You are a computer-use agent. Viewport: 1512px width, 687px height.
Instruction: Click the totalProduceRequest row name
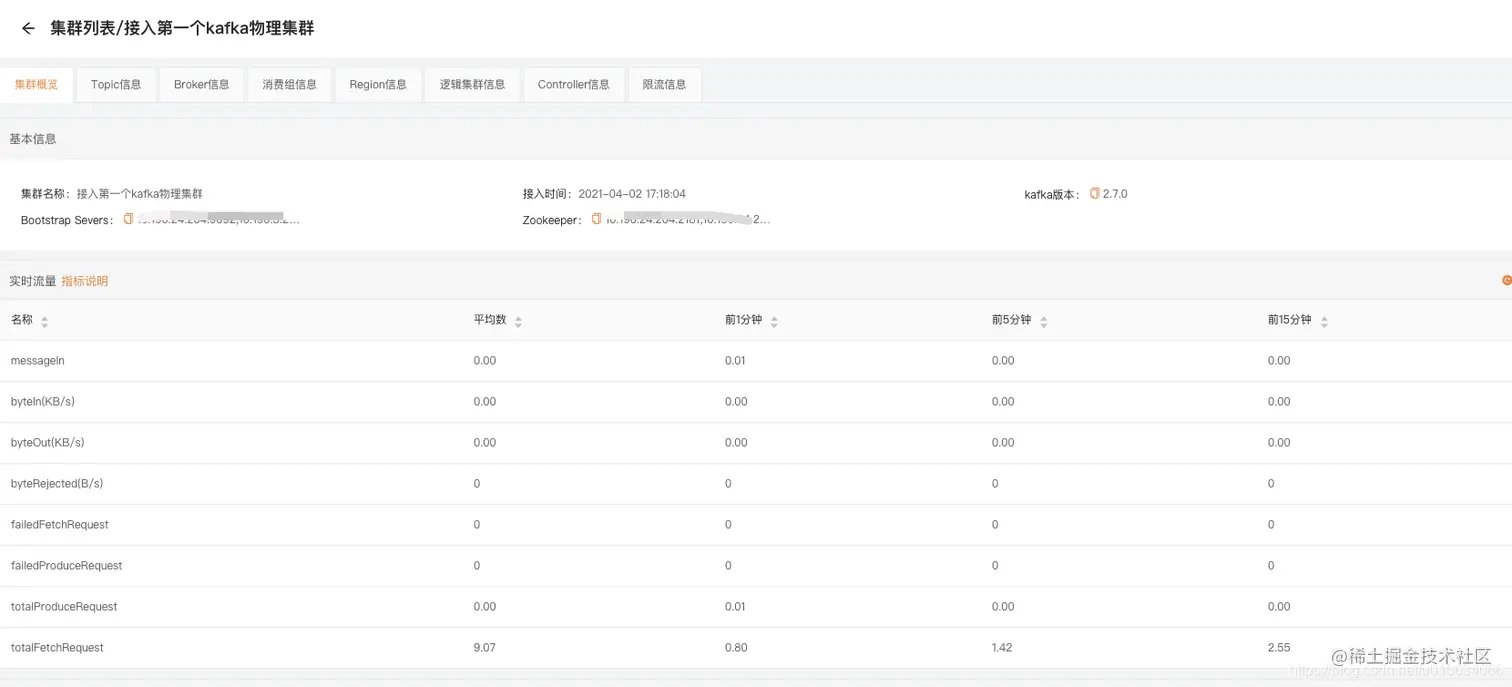point(64,606)
